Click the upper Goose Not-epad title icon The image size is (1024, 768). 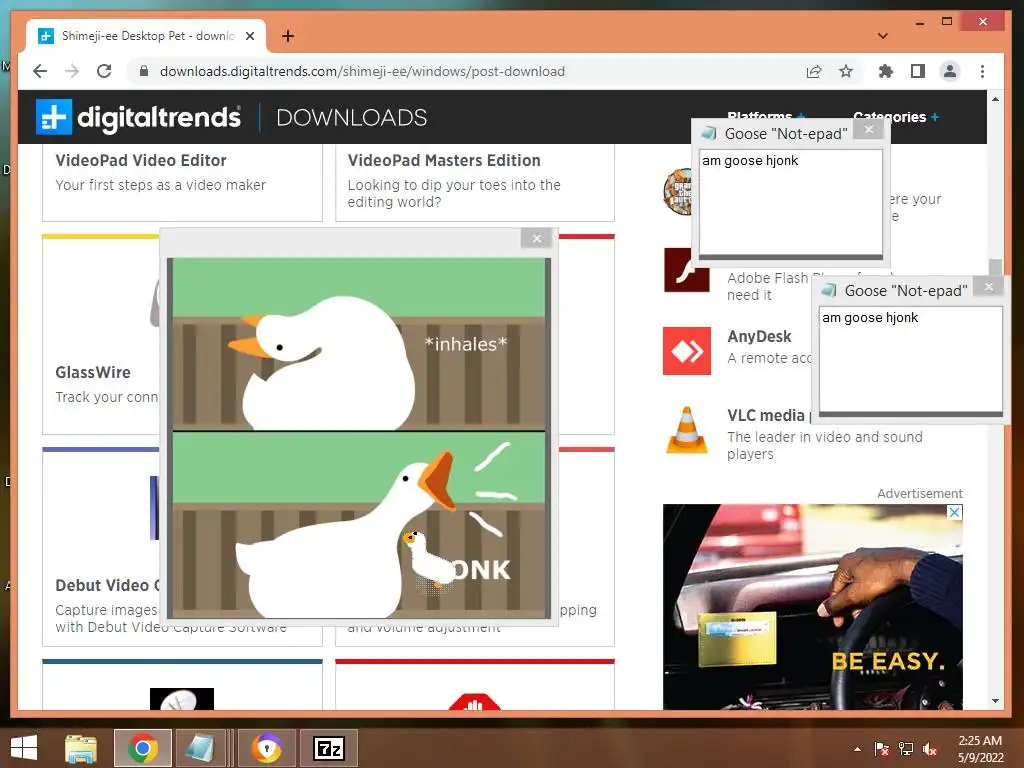(709, 133)
